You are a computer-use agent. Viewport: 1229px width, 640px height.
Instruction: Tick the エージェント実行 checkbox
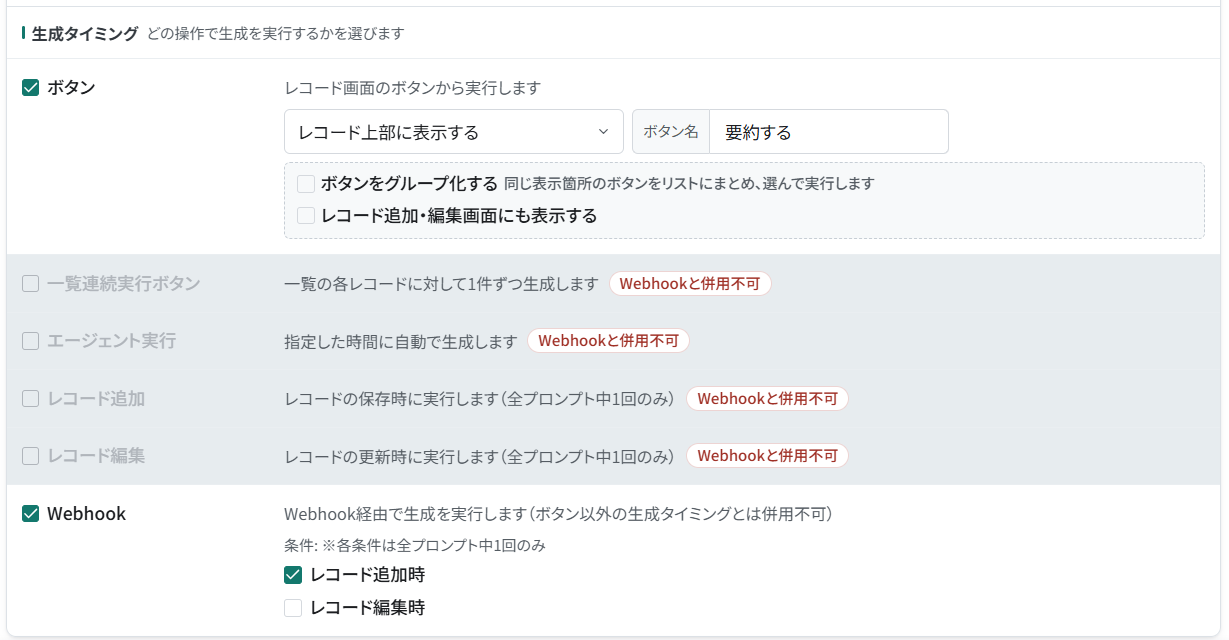tap(30, 341)
